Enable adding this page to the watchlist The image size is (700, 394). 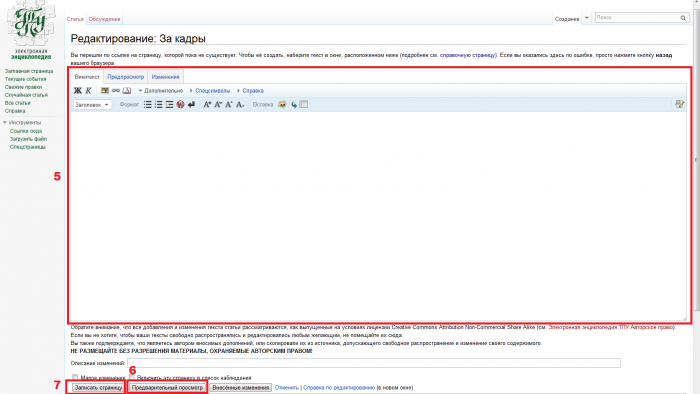tap(132, 377)
